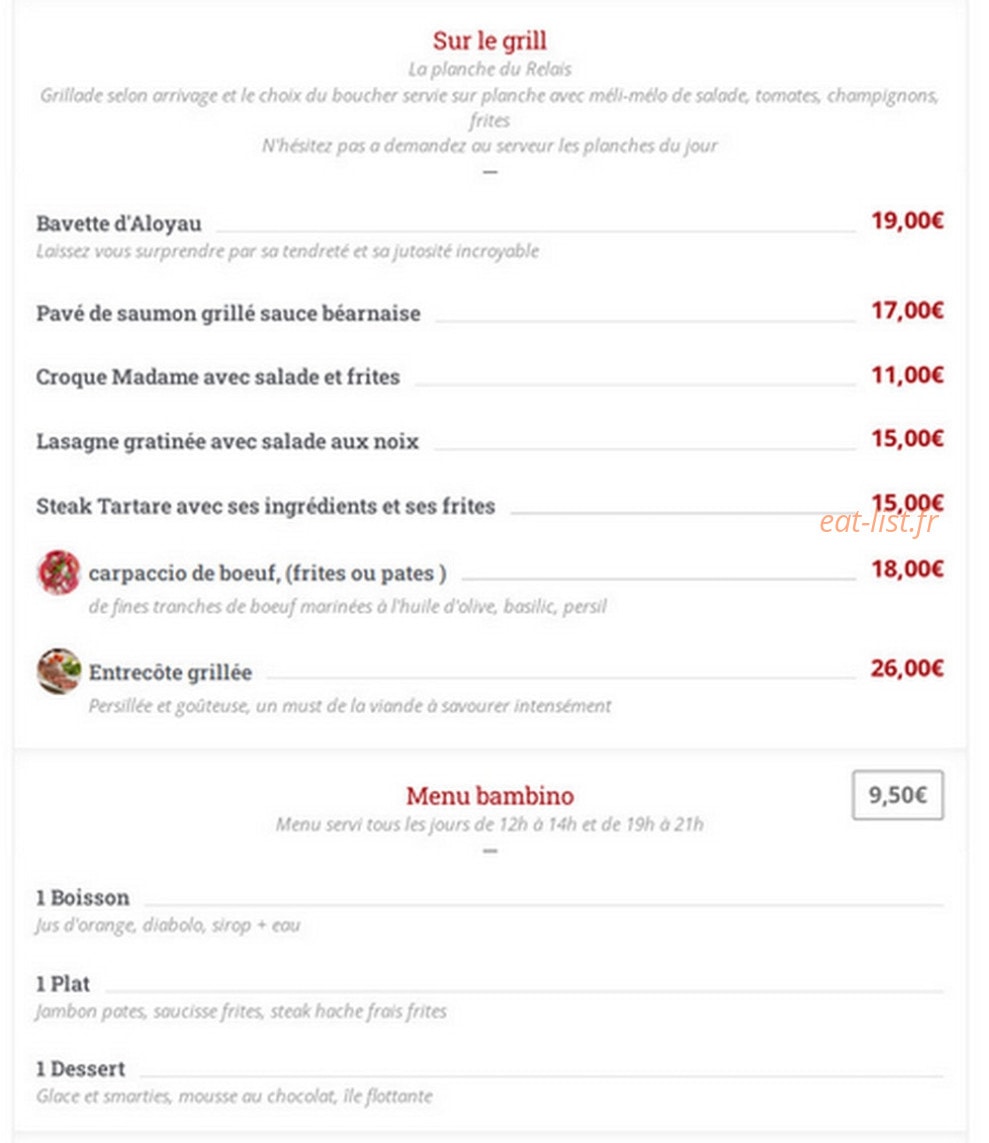Click the Entrecôte grillée dish thumbnail
The image size is (989, 1143).
coord(58,671)
